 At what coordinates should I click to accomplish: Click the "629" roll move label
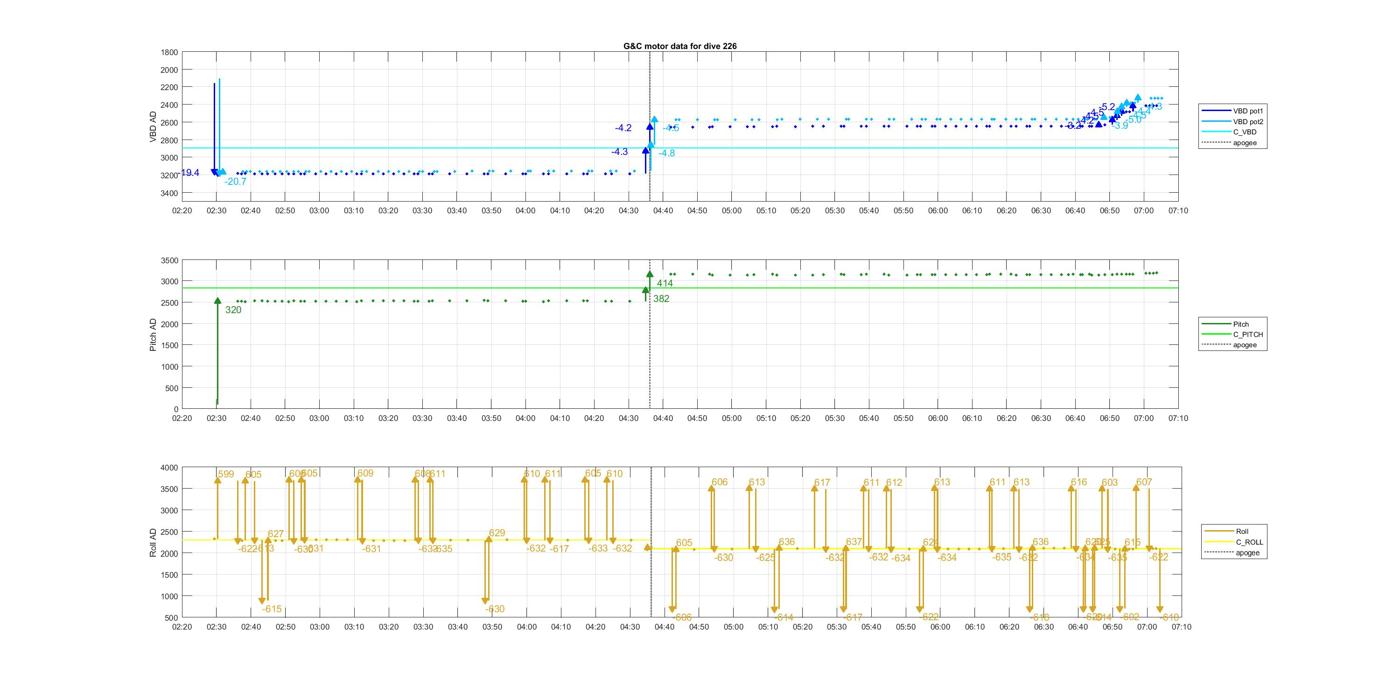[x=497, y=534]
